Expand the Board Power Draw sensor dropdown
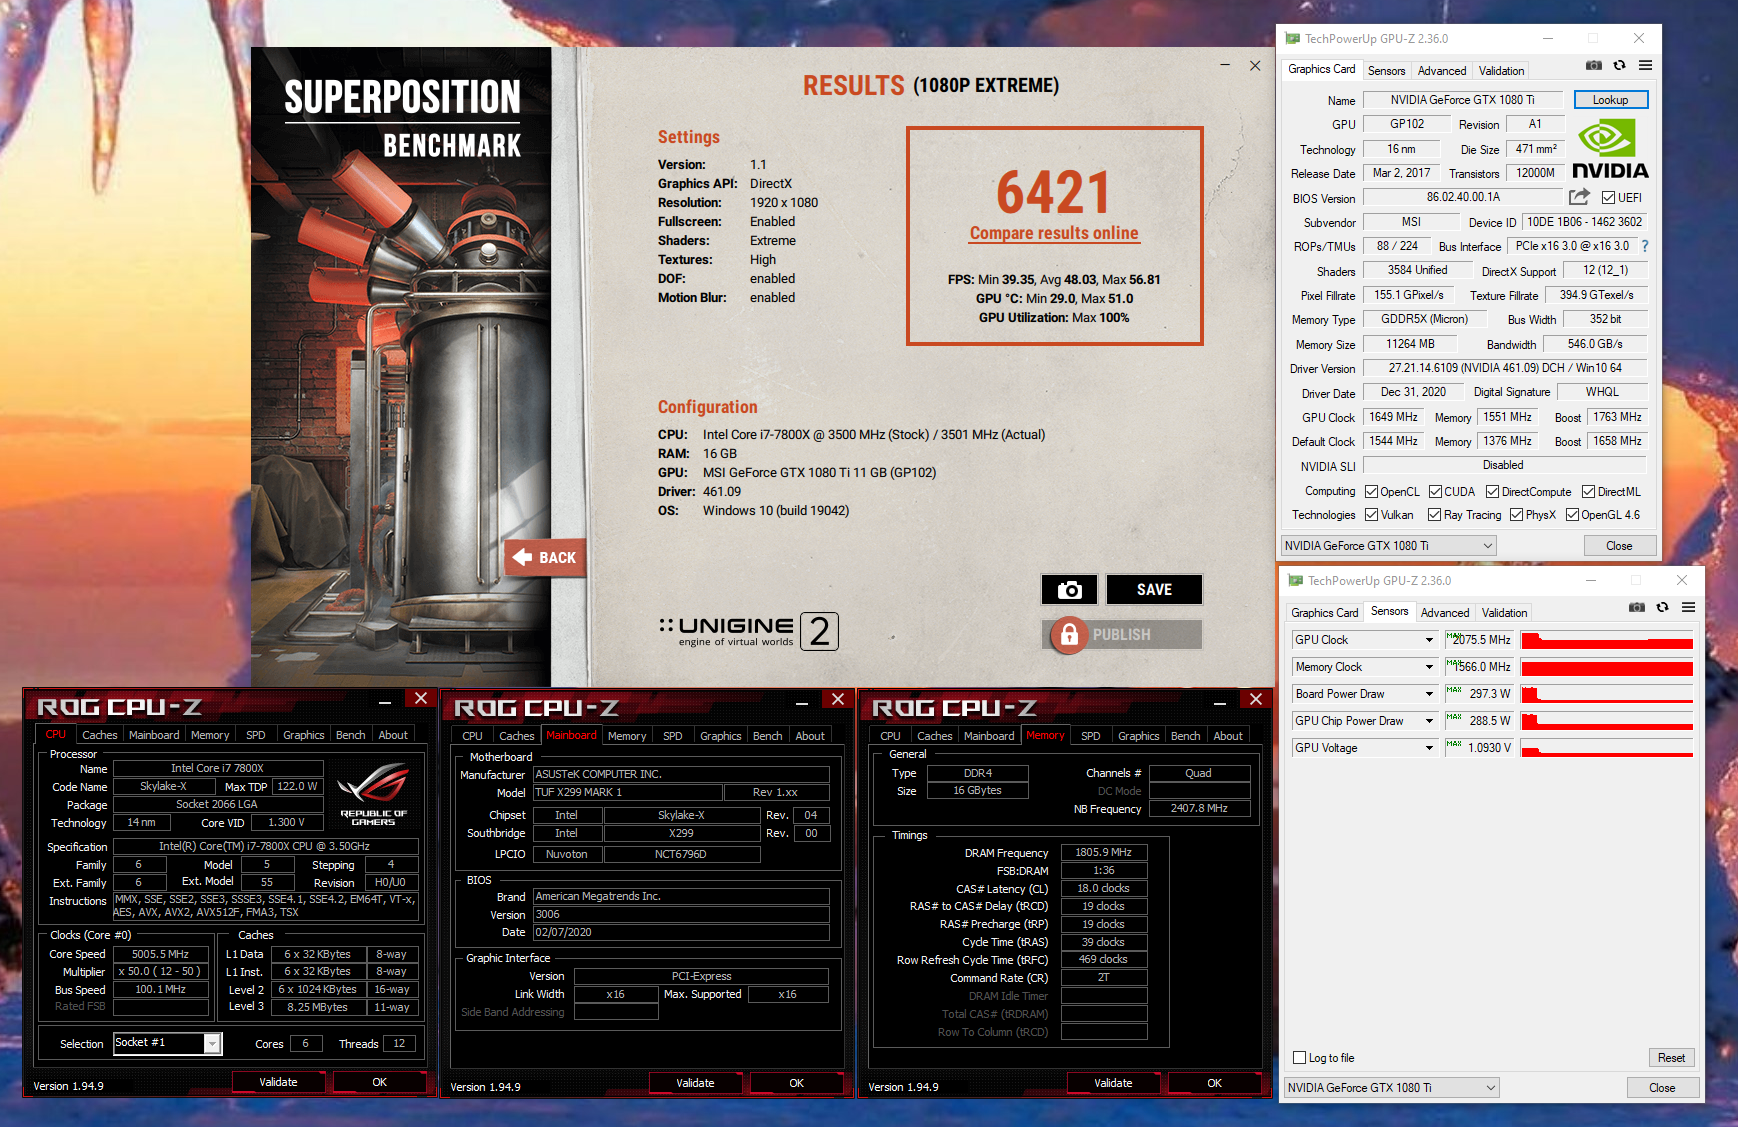Image resolution: width=1738 pixels, height=1127 pixels. point(1429,694)
